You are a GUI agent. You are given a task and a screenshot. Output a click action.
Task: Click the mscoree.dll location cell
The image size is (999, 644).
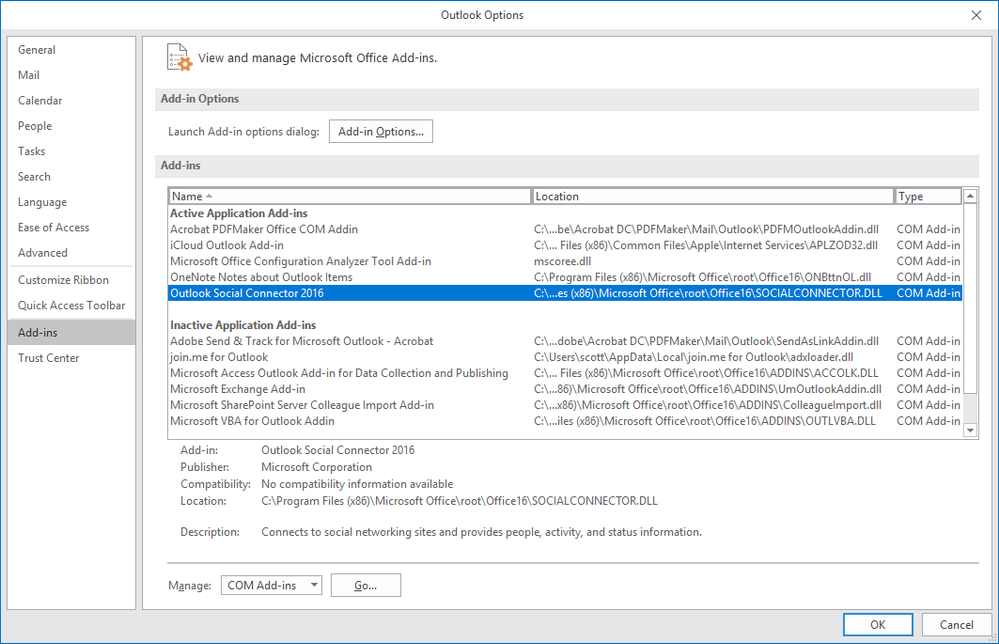pos(563,261)
